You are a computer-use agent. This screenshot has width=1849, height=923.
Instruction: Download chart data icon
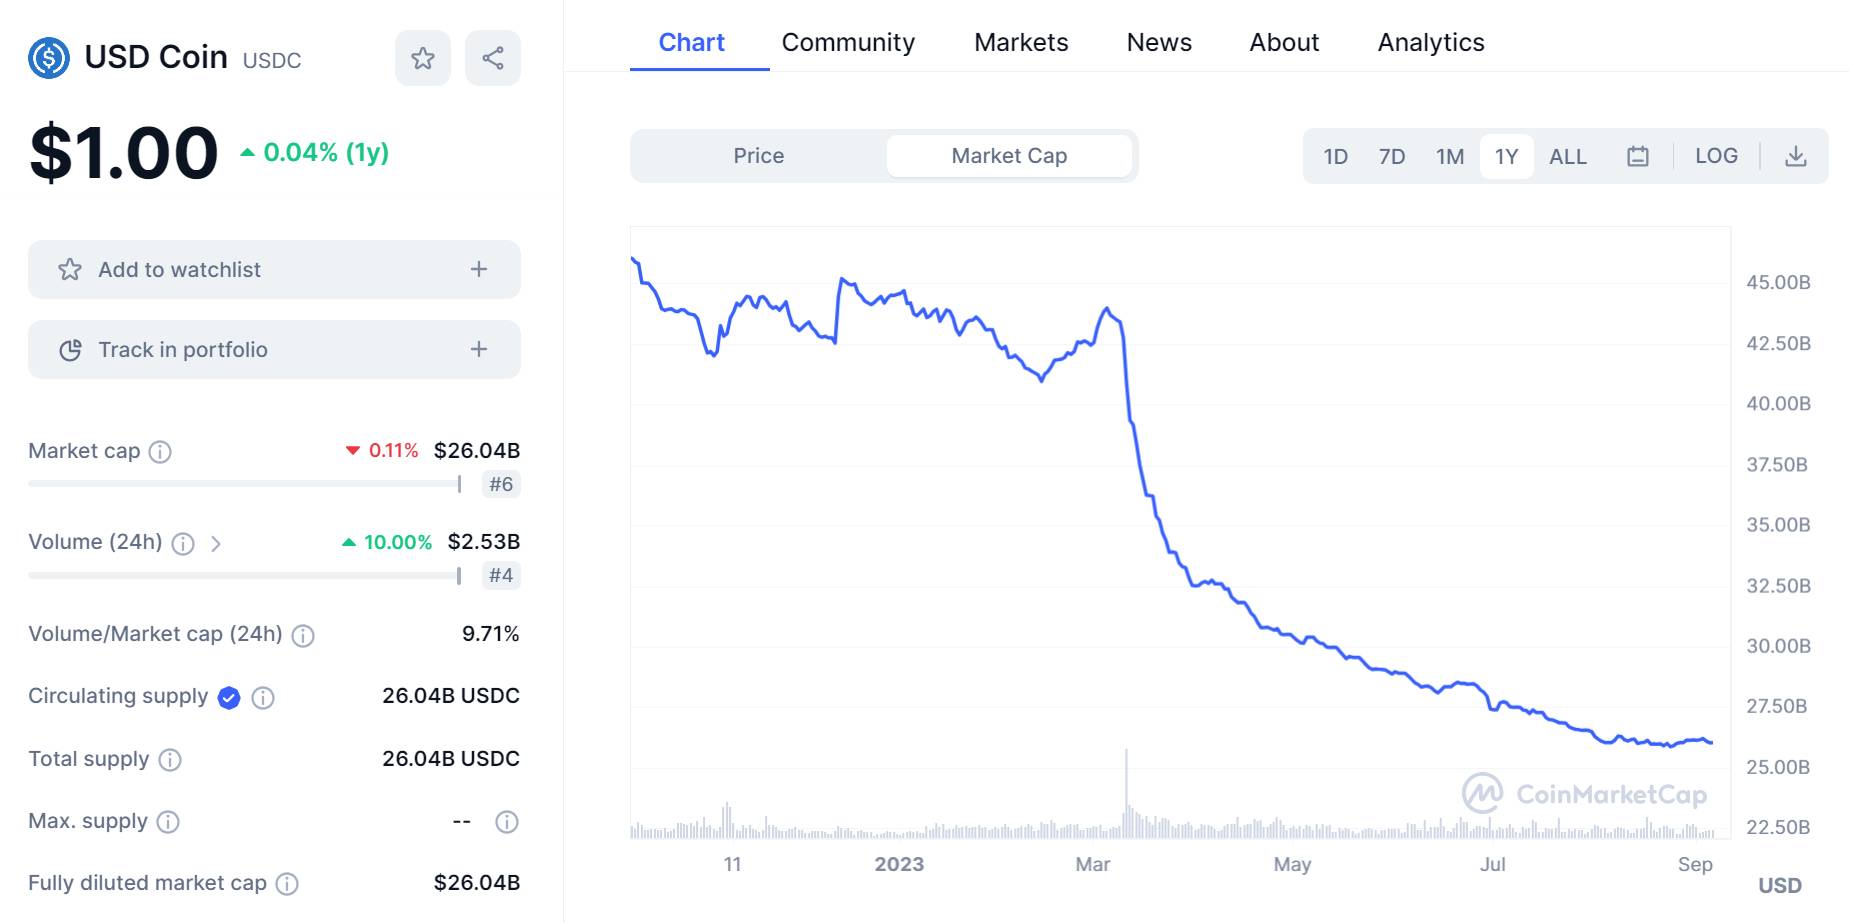(x=1796, y=156)
